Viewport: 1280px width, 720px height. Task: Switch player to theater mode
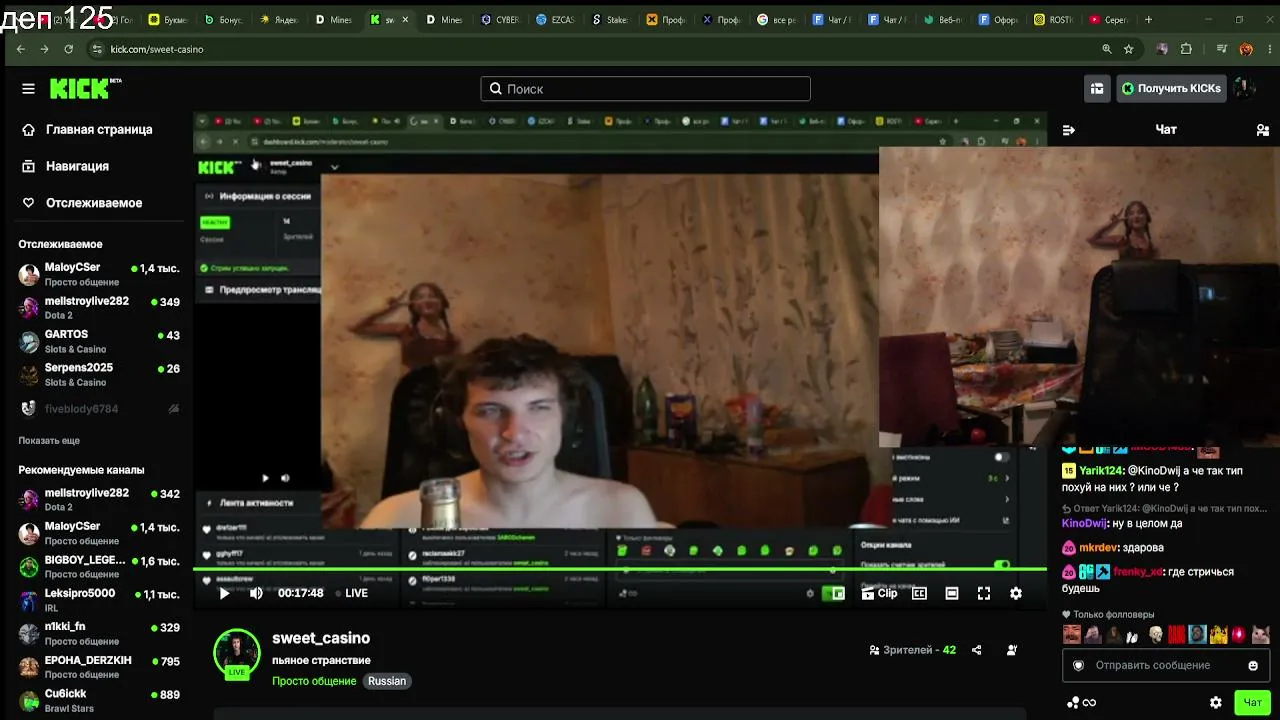click(x=952, y=593)
